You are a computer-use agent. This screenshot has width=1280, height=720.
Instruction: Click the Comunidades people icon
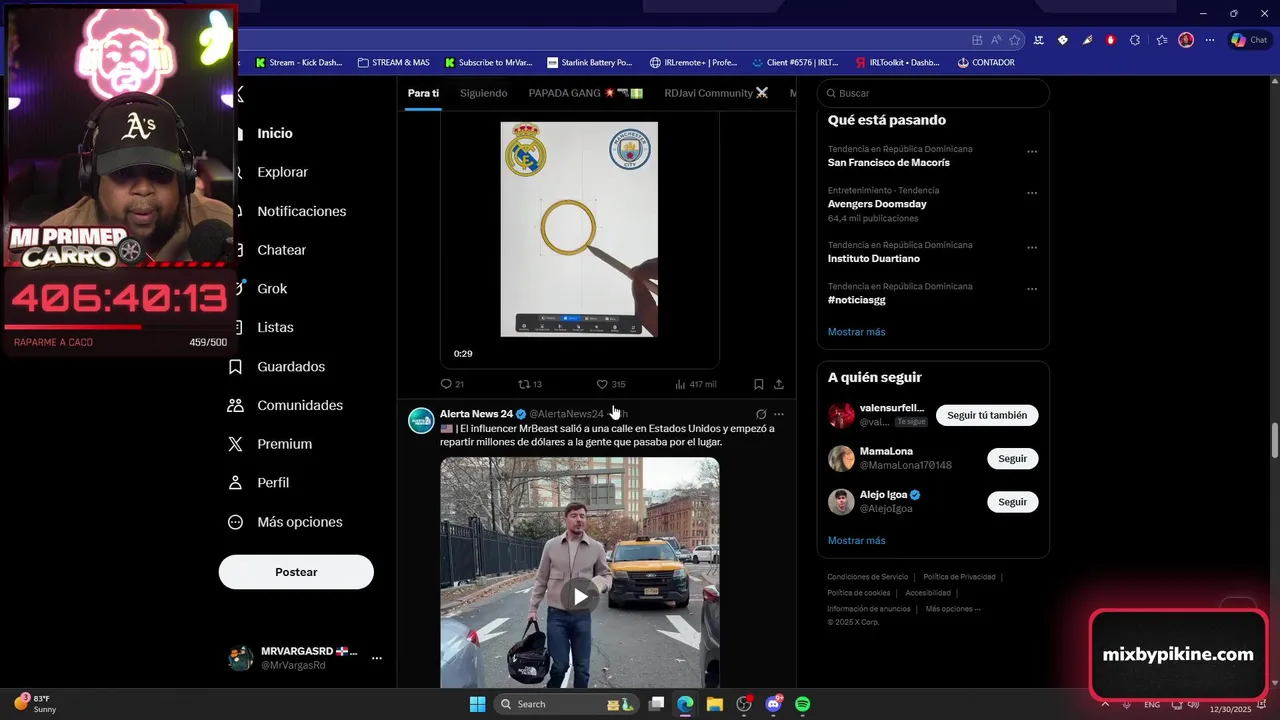click(x=236, y=405)
